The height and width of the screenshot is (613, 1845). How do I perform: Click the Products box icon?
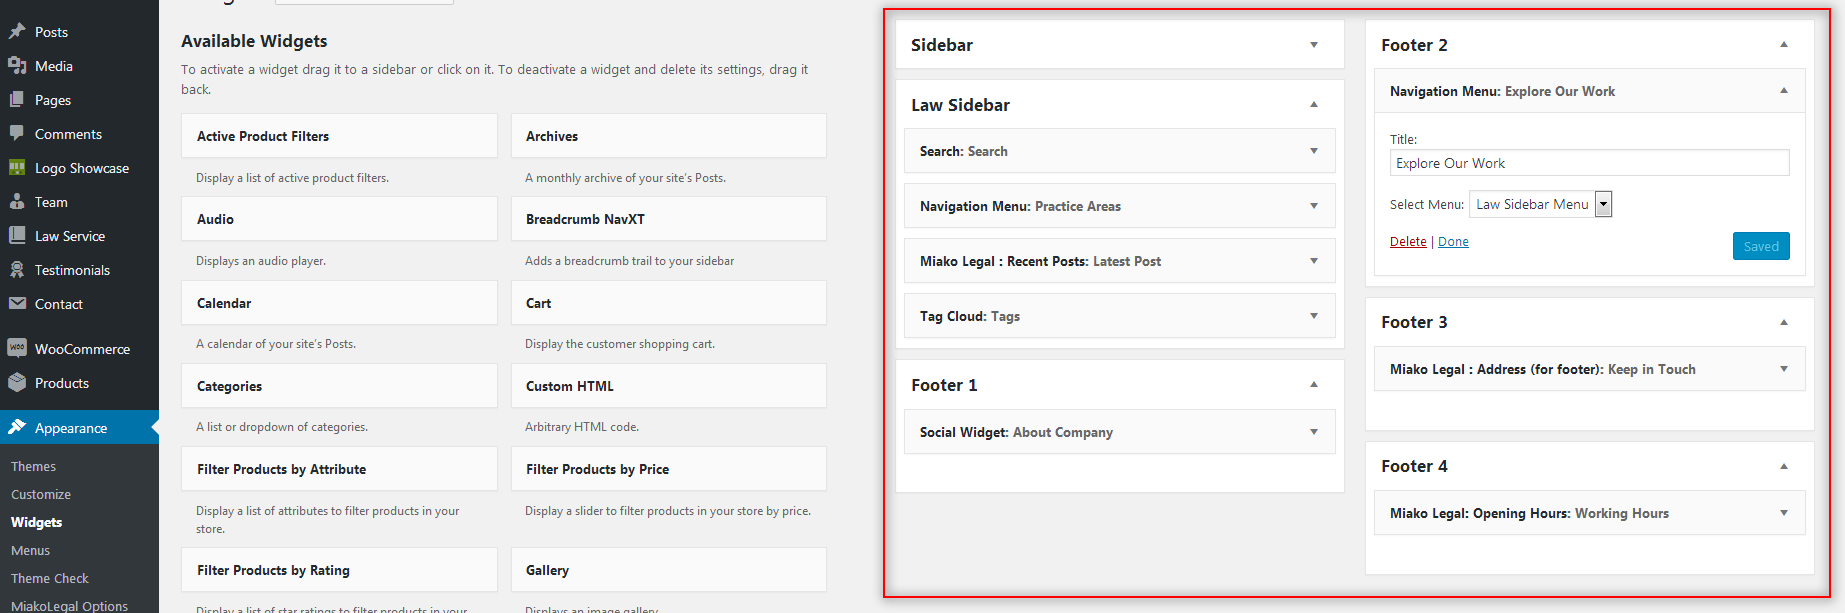[17, 382]
